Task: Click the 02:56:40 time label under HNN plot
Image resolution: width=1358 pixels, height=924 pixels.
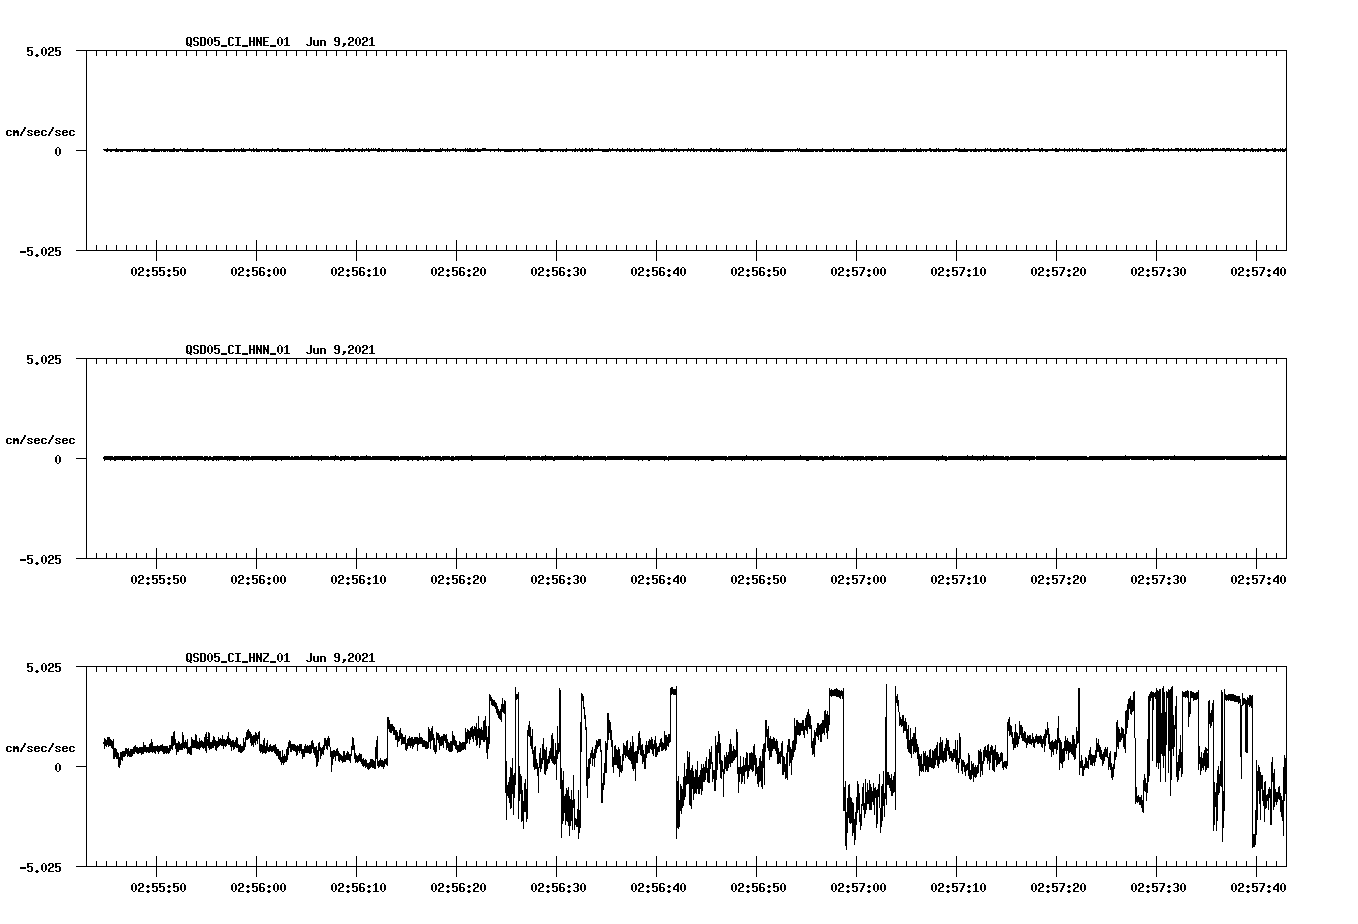Action: pyautogui.click(x=658, y=579)
